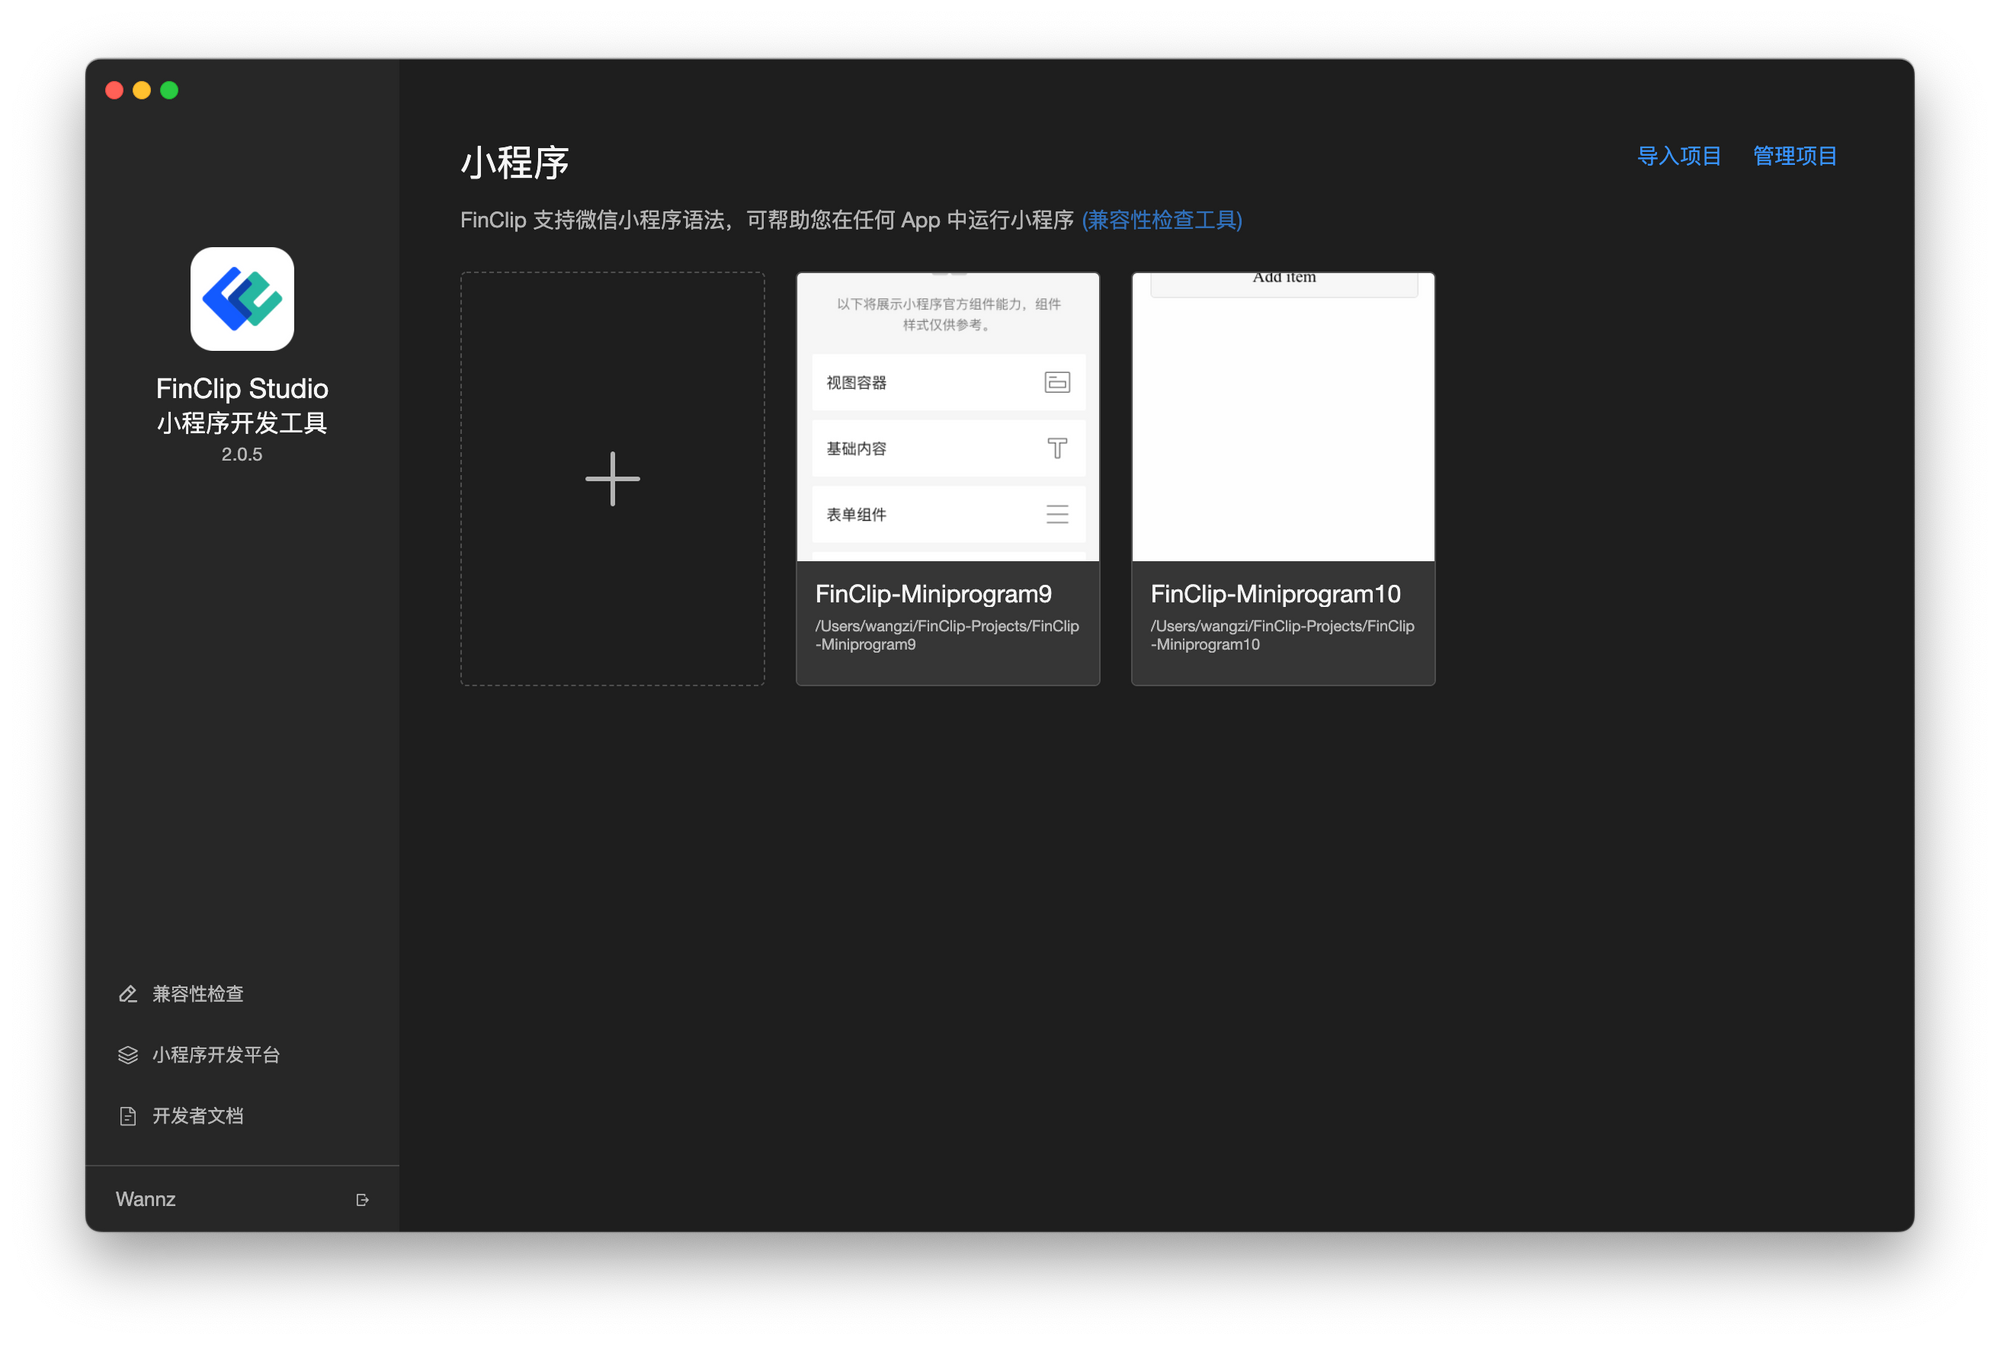Open 导入项目 import project link
2000x1345 pixels.
1678,156
